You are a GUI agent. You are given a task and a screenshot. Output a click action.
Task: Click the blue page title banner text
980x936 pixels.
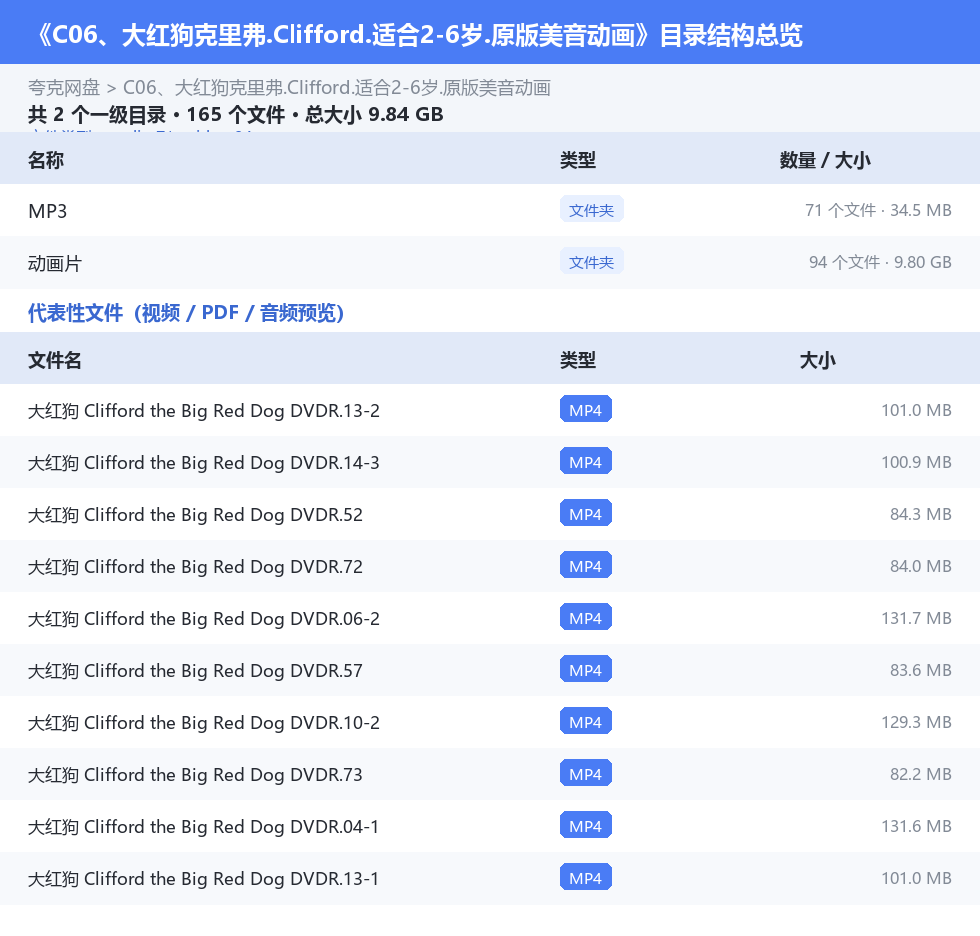pos(418,34)
